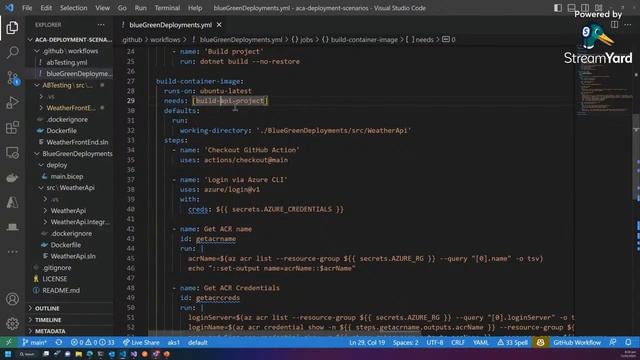
Task: Change line ending via CRLF indicator
Action: (x=458, y=342)
